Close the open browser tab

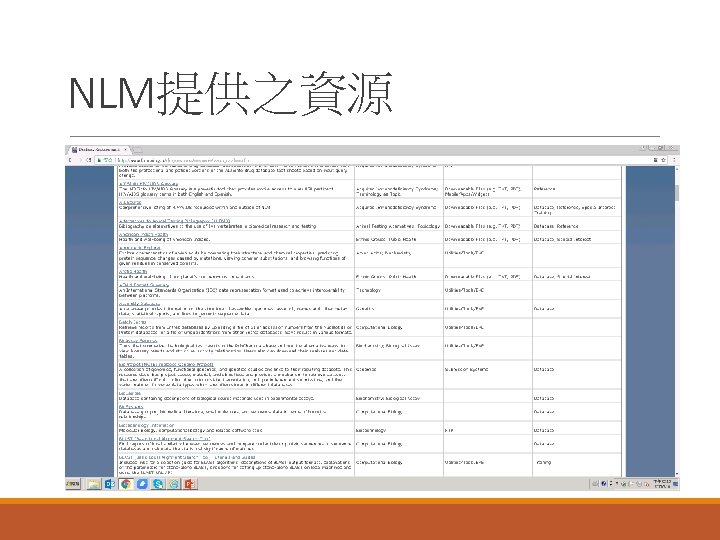pos(125,150)
